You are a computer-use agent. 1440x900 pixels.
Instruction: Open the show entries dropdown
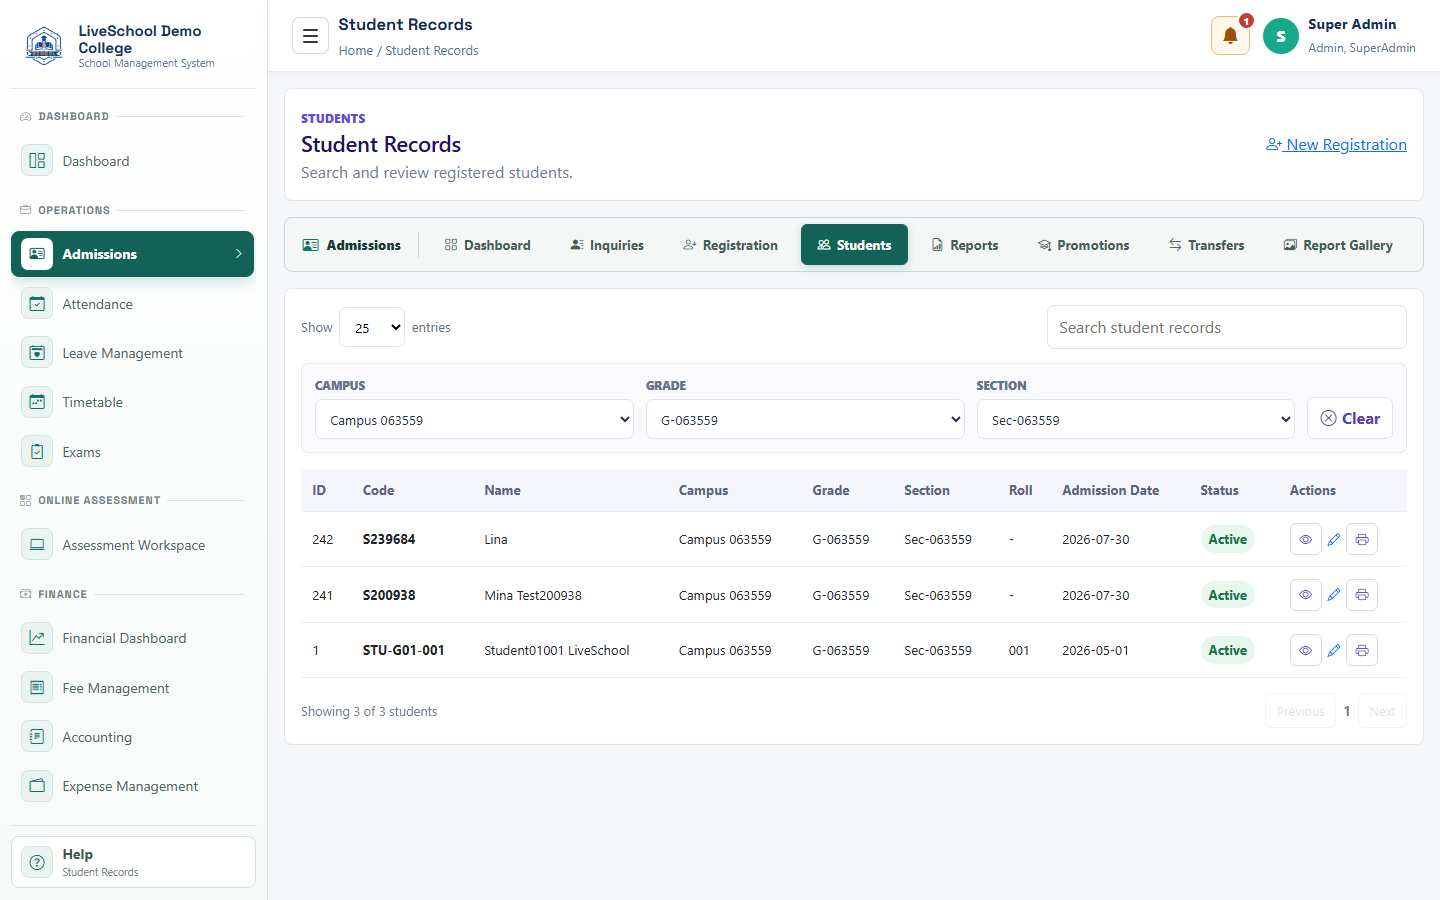coord(372,327)
